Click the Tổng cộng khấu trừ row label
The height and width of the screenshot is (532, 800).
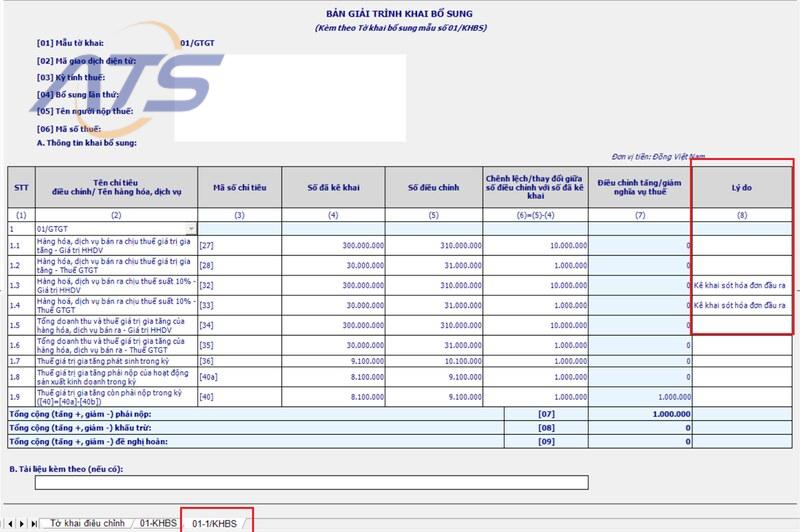click(x=80, y=428)
